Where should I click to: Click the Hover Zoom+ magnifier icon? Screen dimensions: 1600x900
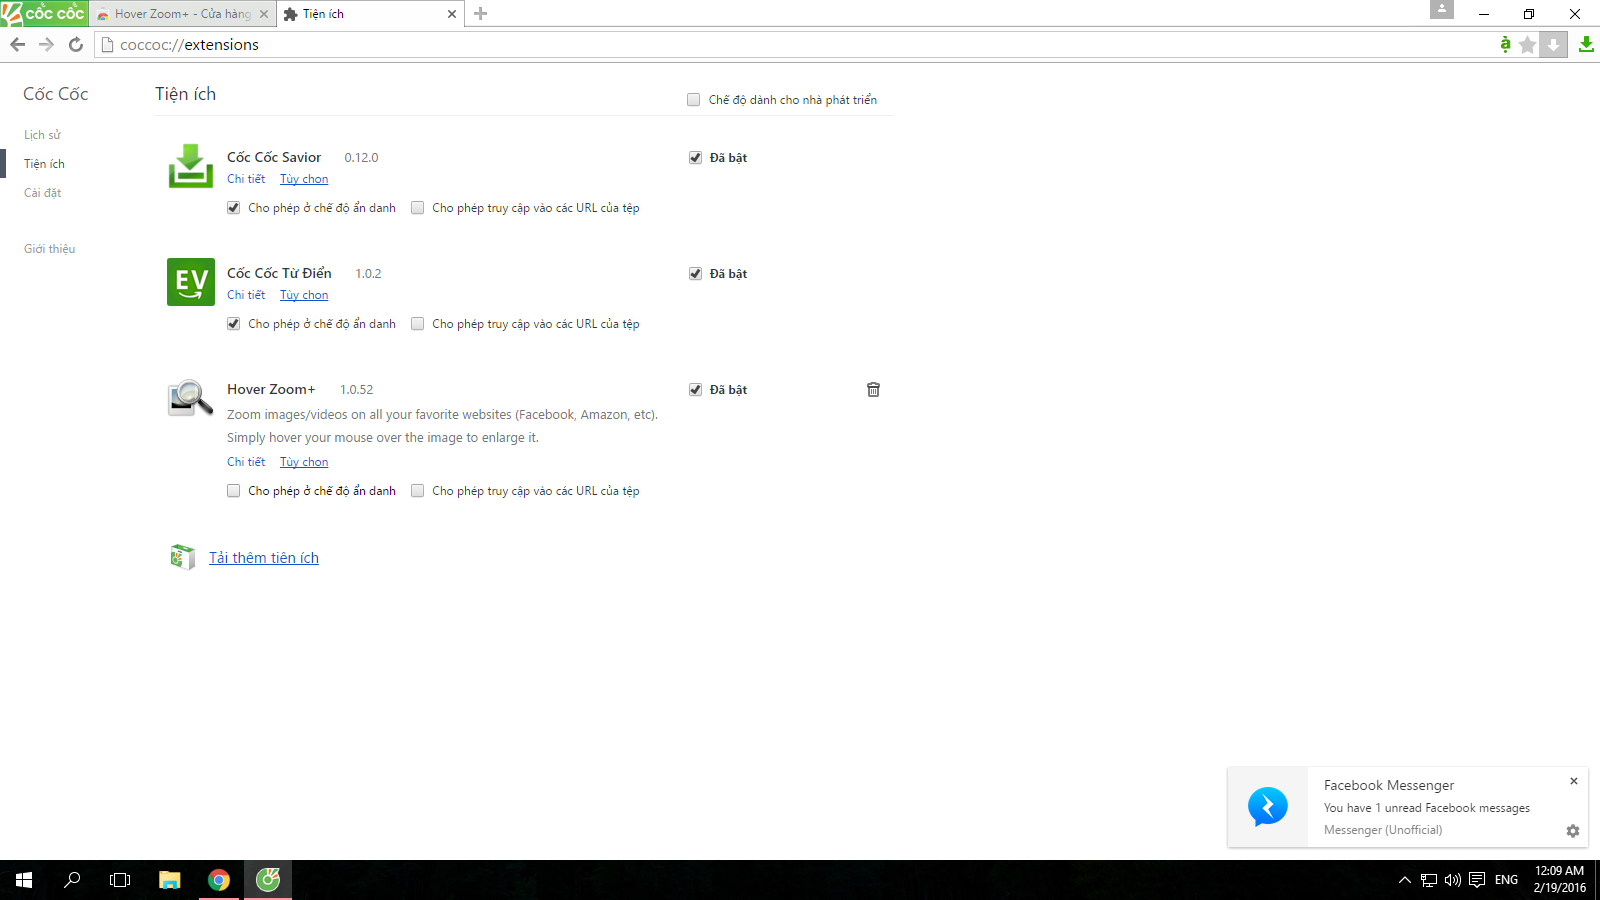(191, 397)
